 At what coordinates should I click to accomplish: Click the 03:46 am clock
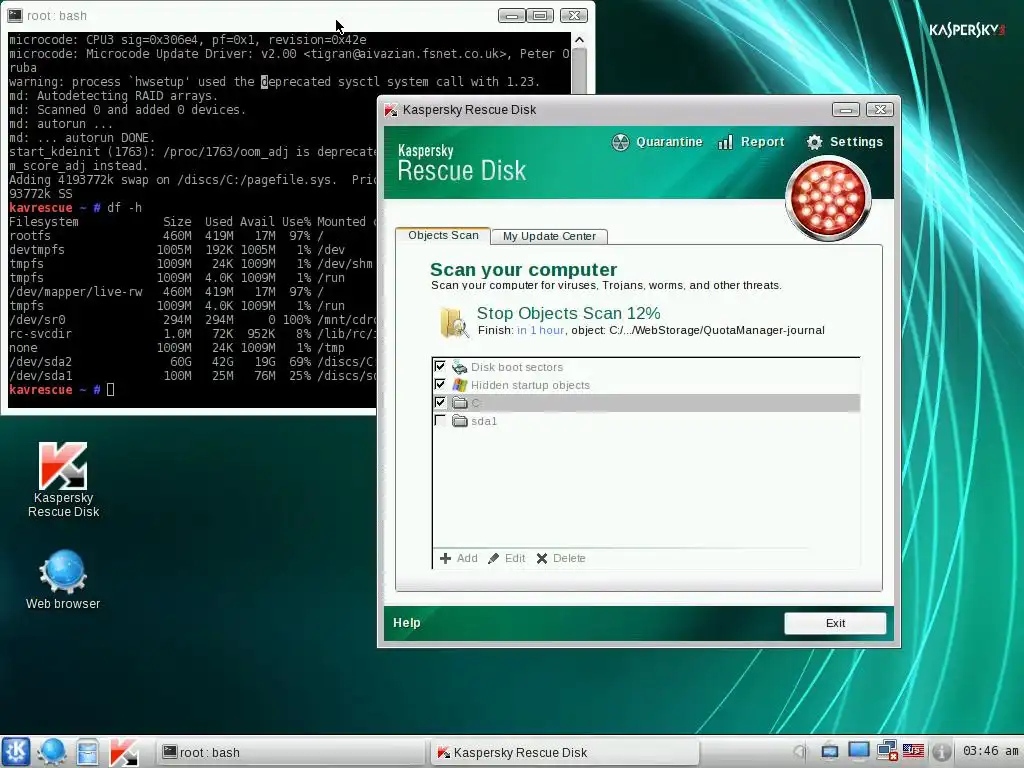click(990, 752)
